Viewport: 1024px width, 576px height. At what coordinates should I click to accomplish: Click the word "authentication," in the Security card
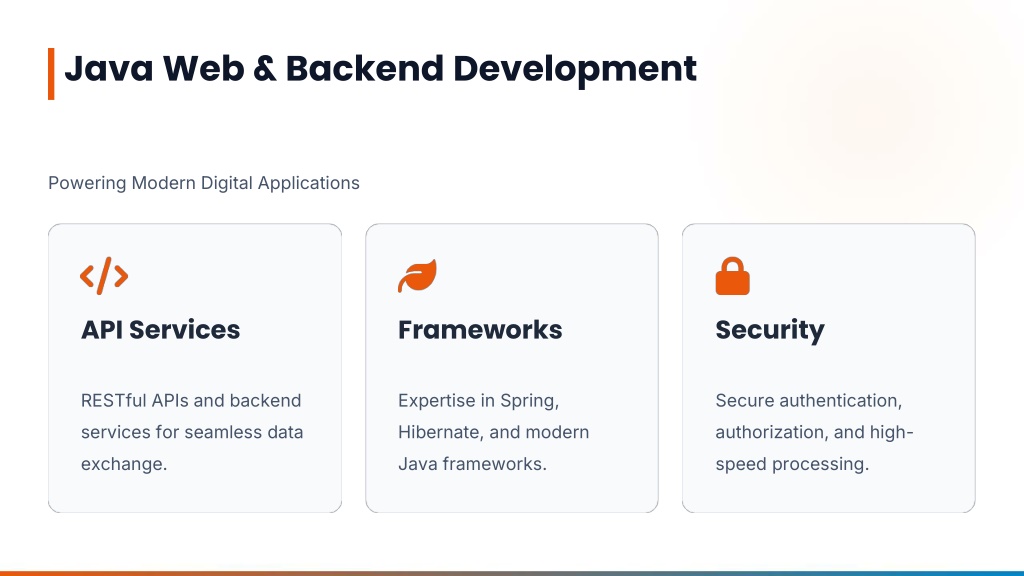click(x=839, y=401)
